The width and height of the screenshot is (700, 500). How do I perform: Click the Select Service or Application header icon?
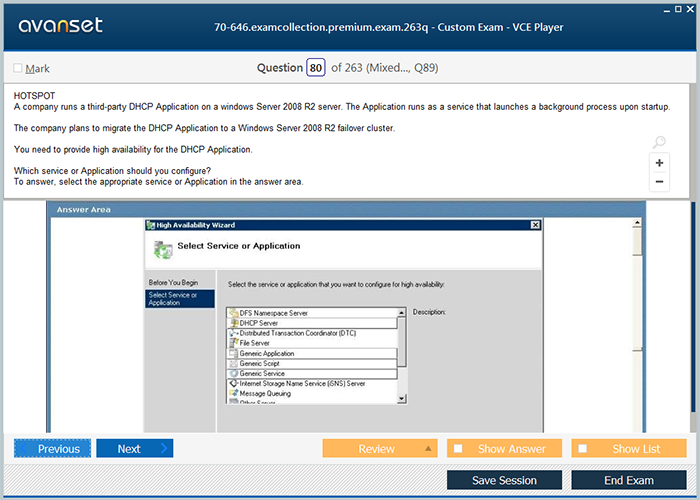tap(163, 250)
